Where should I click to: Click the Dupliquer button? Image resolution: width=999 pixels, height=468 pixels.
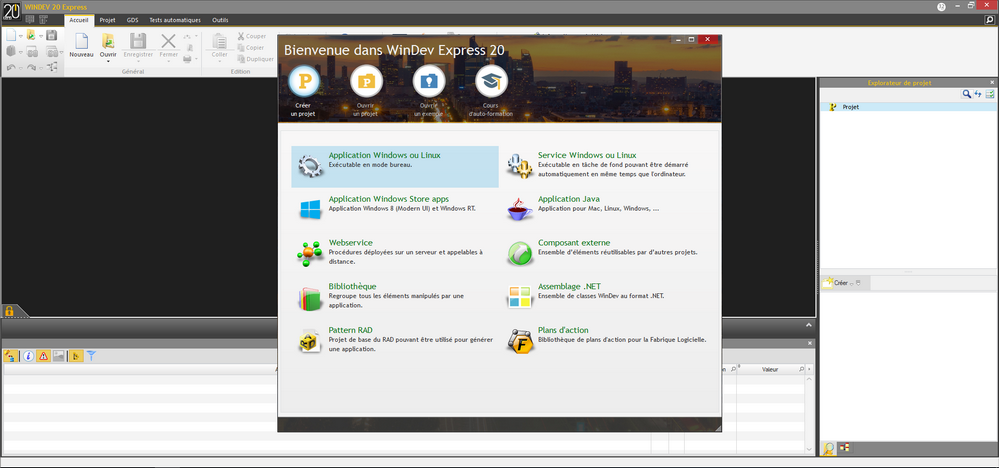pos(255,59)
